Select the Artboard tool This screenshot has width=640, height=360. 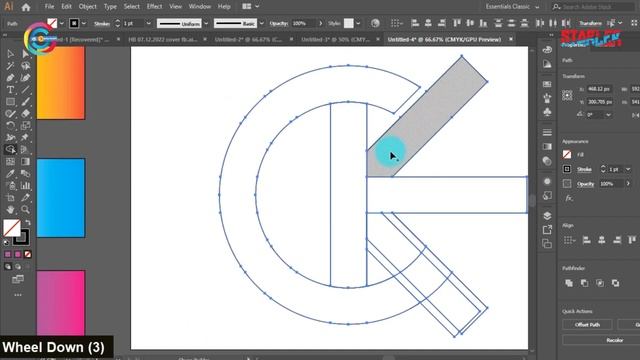click(x=10, y=198)
